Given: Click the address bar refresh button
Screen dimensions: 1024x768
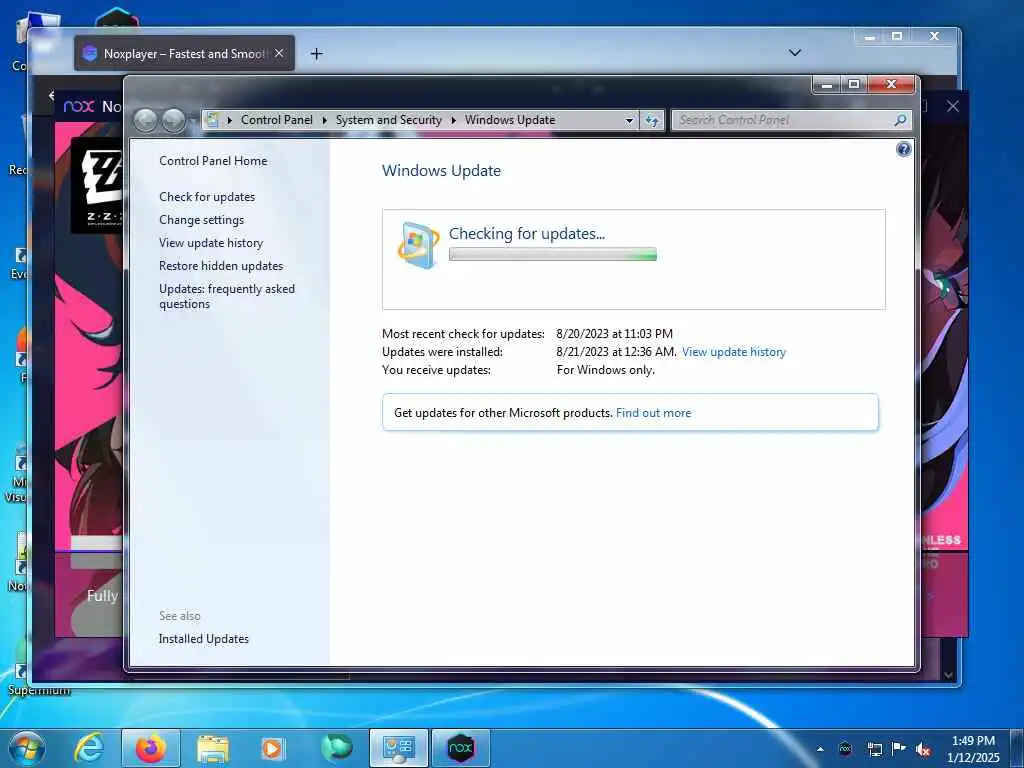Looking at the screenshot, I should click(x=652, y=120).
